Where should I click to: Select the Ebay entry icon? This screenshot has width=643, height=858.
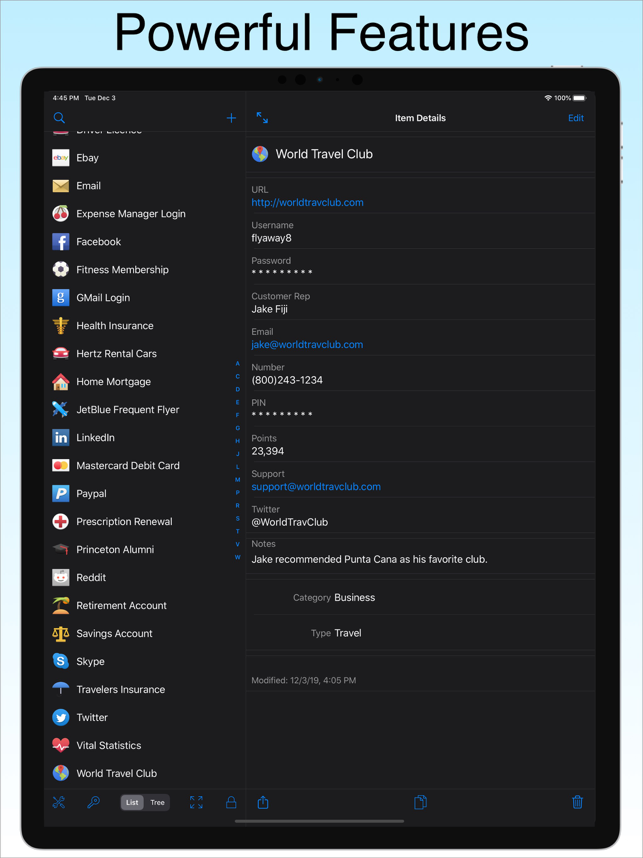pyautogui.click(x=61, y=158)
